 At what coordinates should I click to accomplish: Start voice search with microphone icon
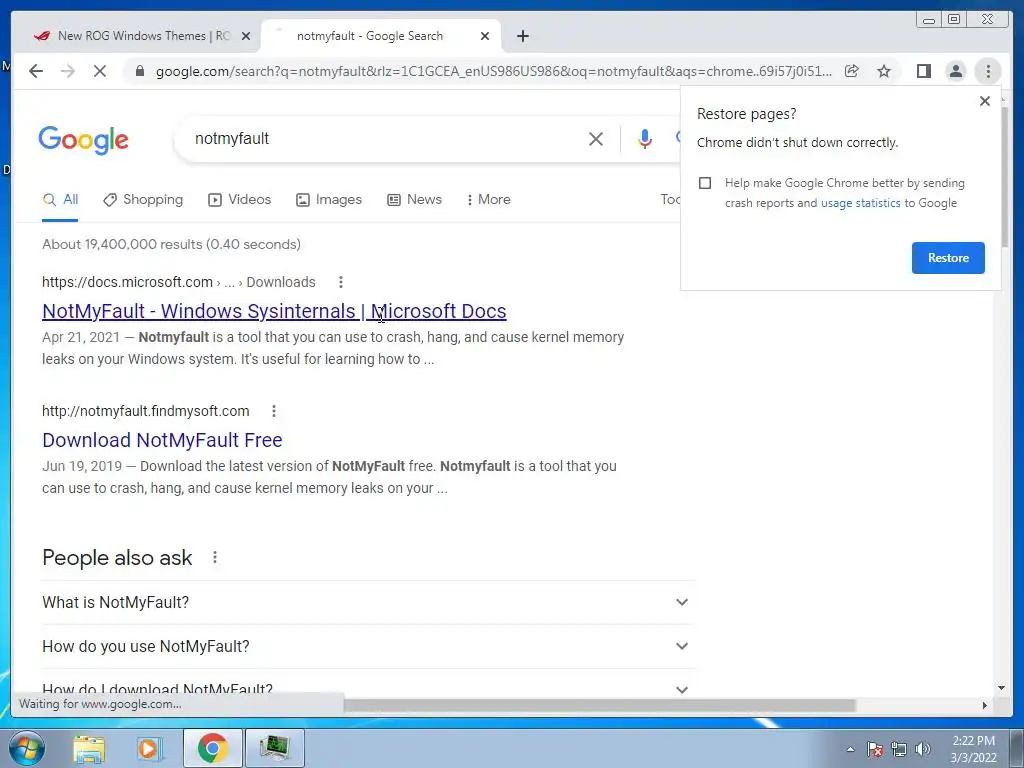pos(645,138)
